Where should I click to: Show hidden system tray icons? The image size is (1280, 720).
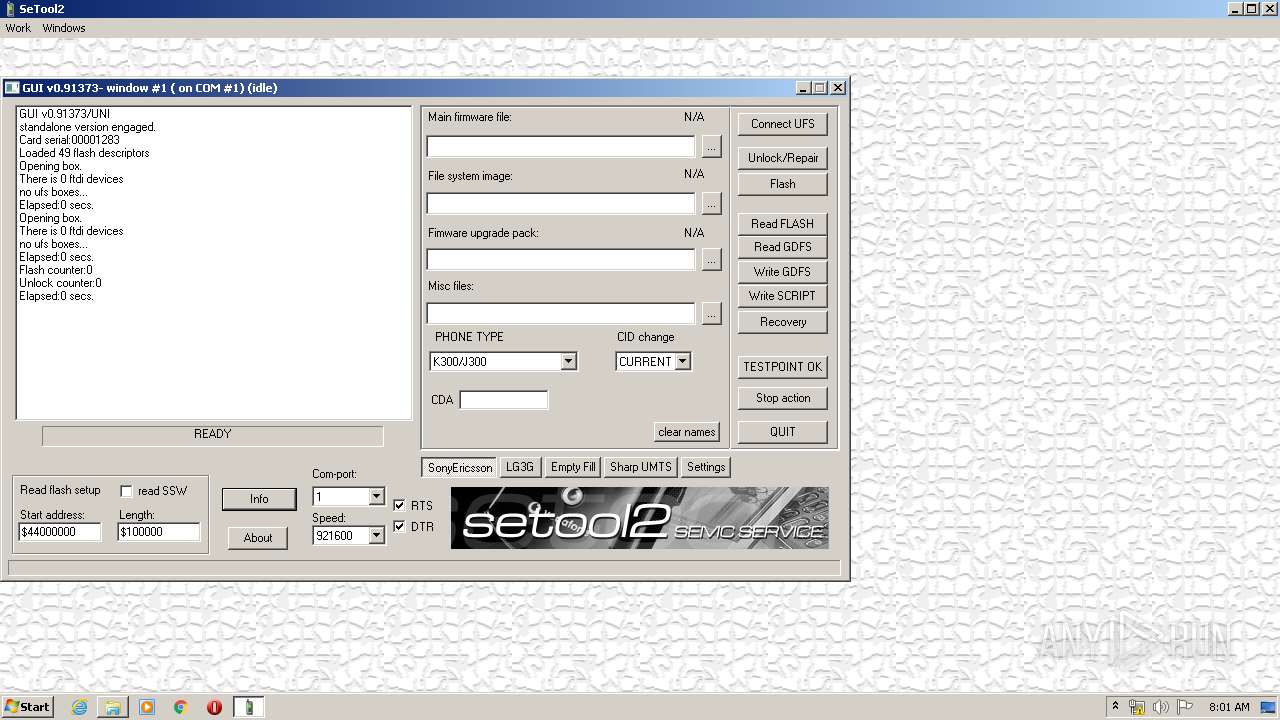1115,707
